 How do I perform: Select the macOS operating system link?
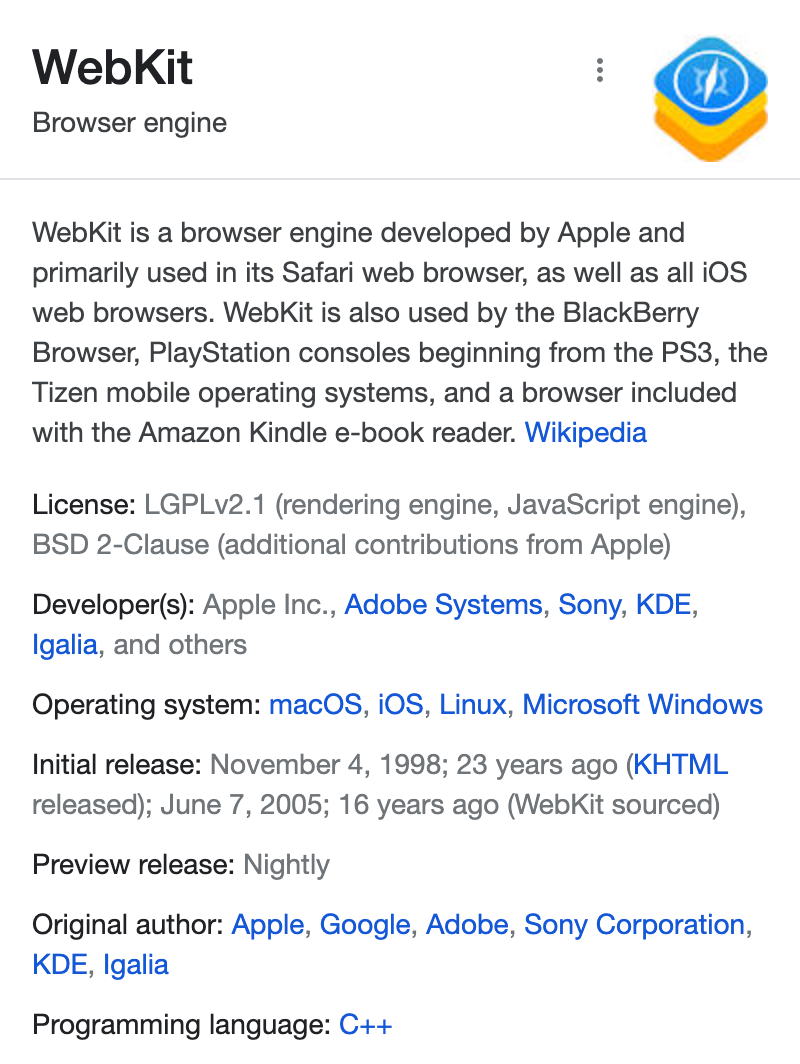[x=316, y=704]
